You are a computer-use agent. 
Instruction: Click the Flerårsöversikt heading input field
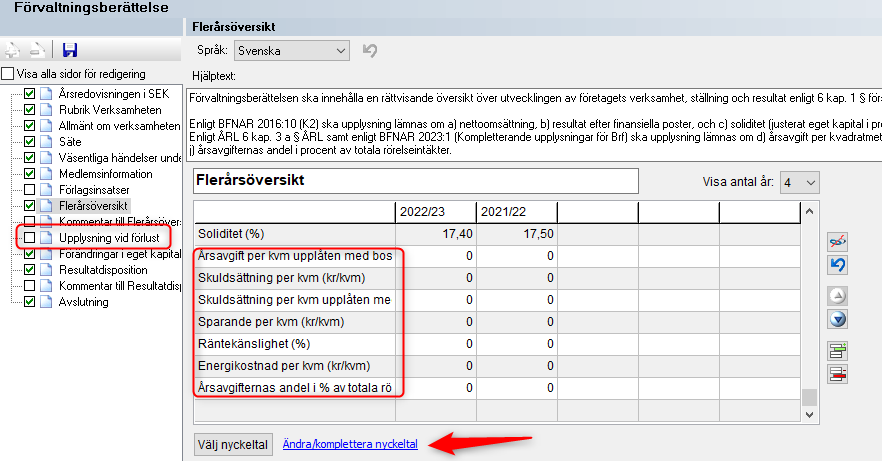tap(416, 181)
